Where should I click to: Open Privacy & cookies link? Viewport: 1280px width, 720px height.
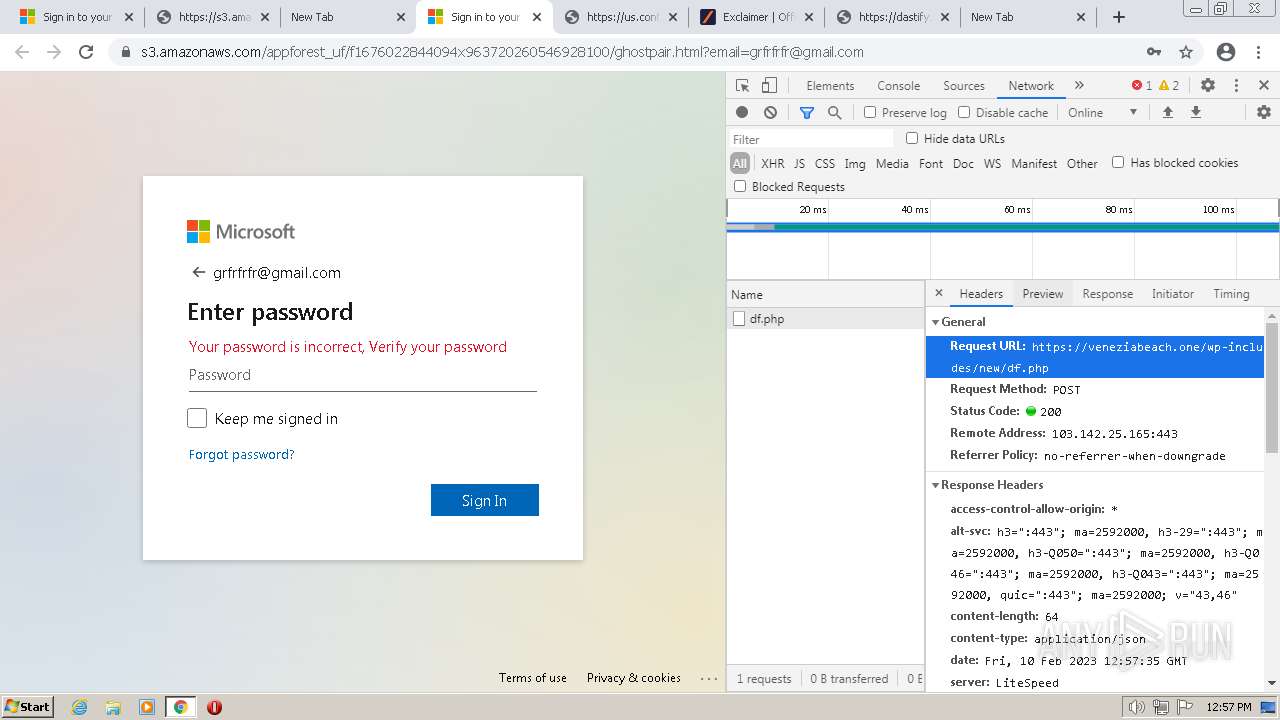pos(633,677)
